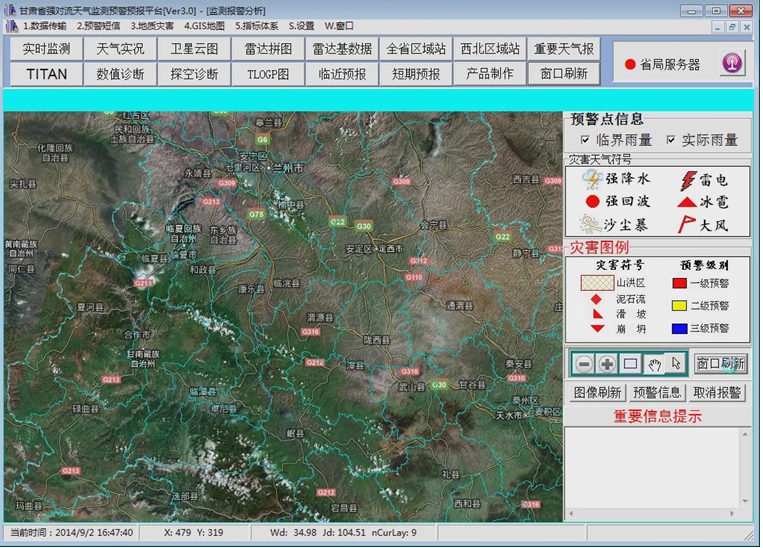Click the hail 冰雹 red triangle symbol
763x548 pixels.
point(687,202)
